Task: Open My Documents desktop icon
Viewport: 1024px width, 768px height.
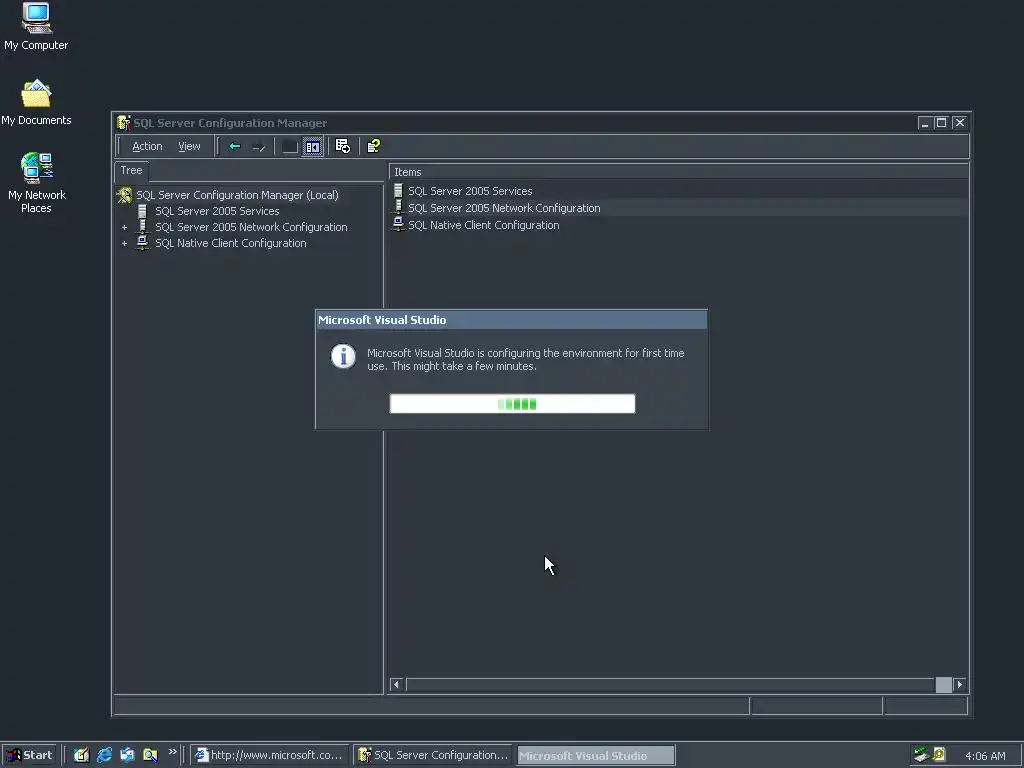Action: (x=36, y=103)
